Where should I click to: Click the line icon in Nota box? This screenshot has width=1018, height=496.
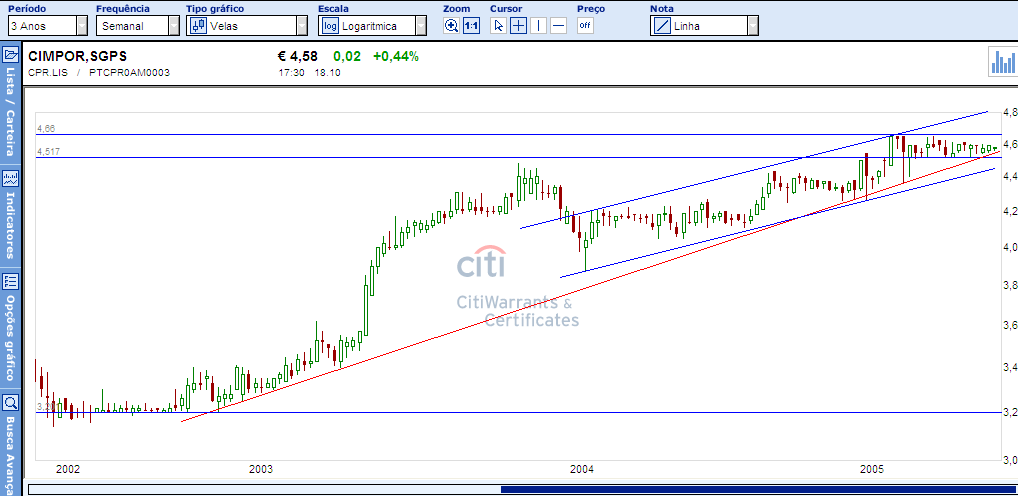(662, 26)
